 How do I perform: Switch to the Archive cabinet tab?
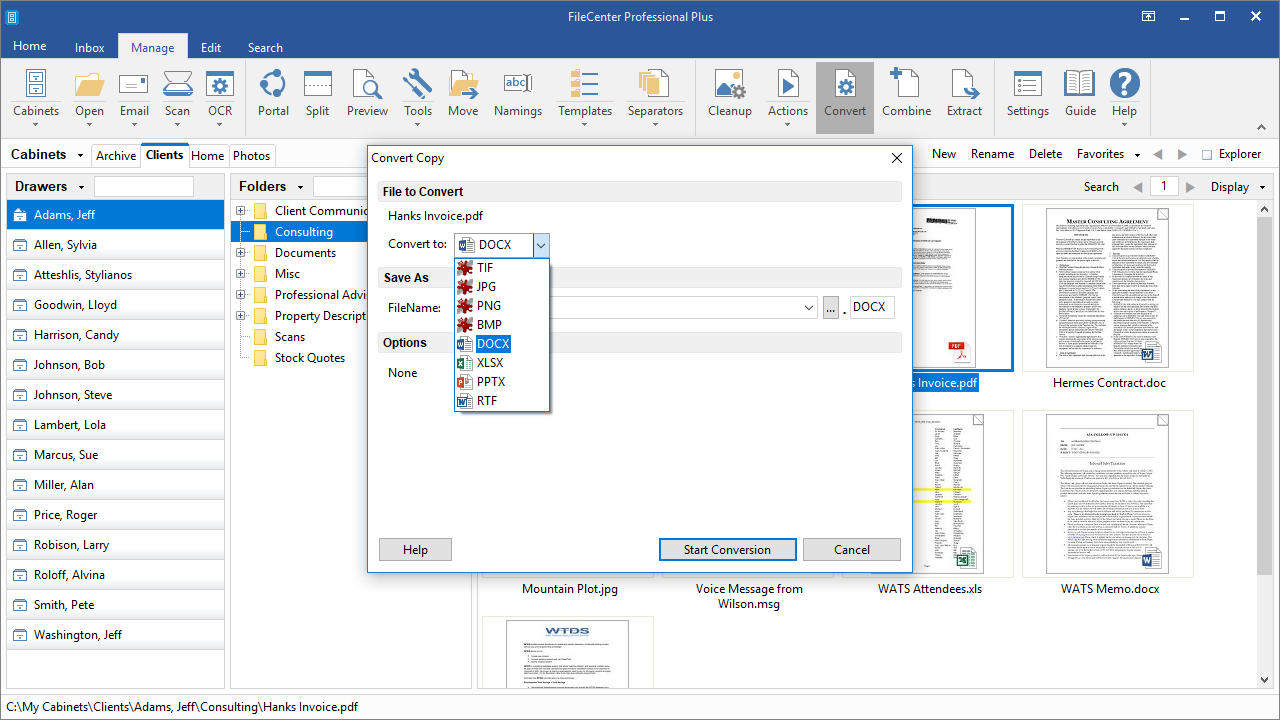point(116,156)
